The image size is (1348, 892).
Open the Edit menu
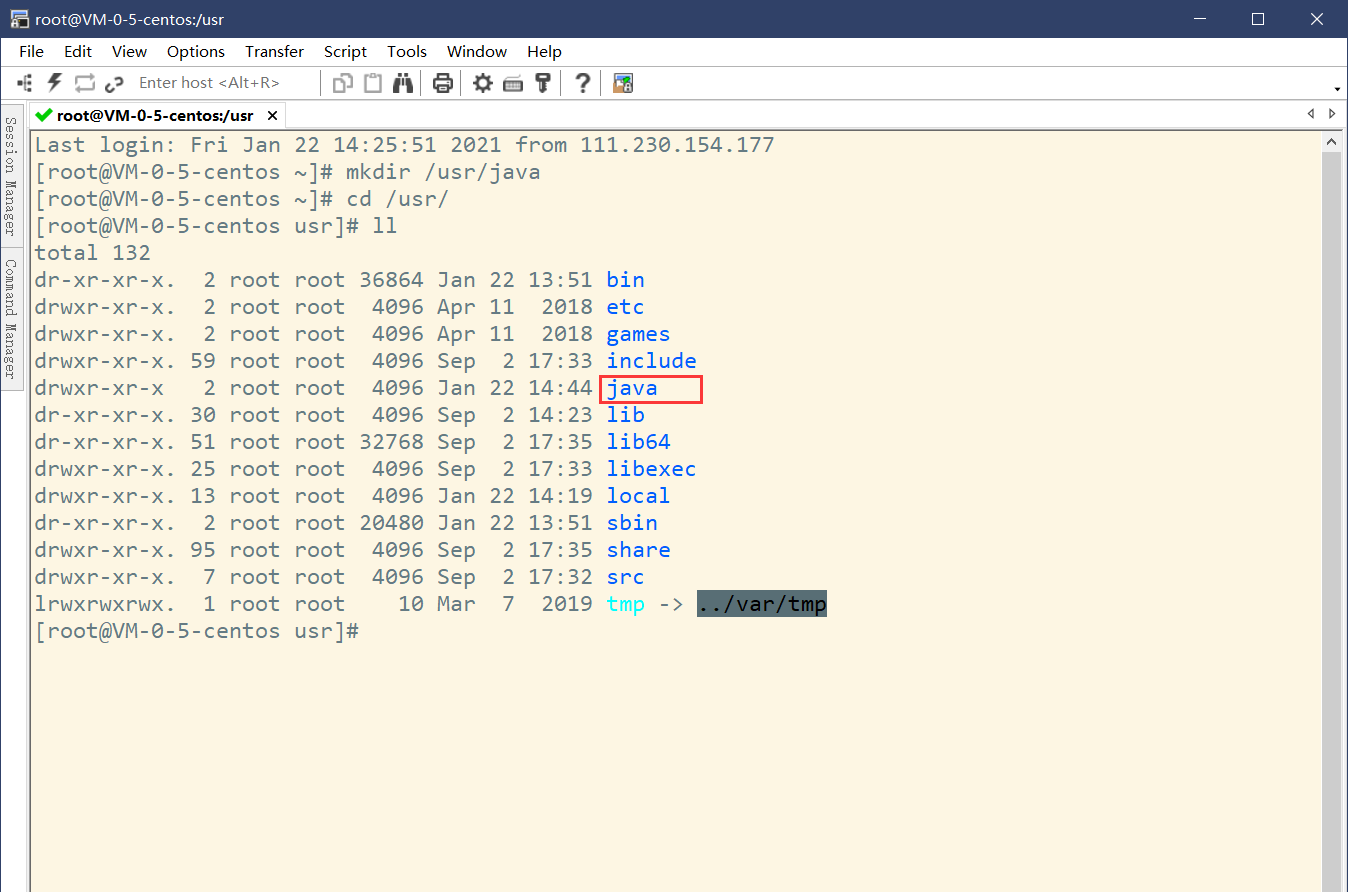78,51
